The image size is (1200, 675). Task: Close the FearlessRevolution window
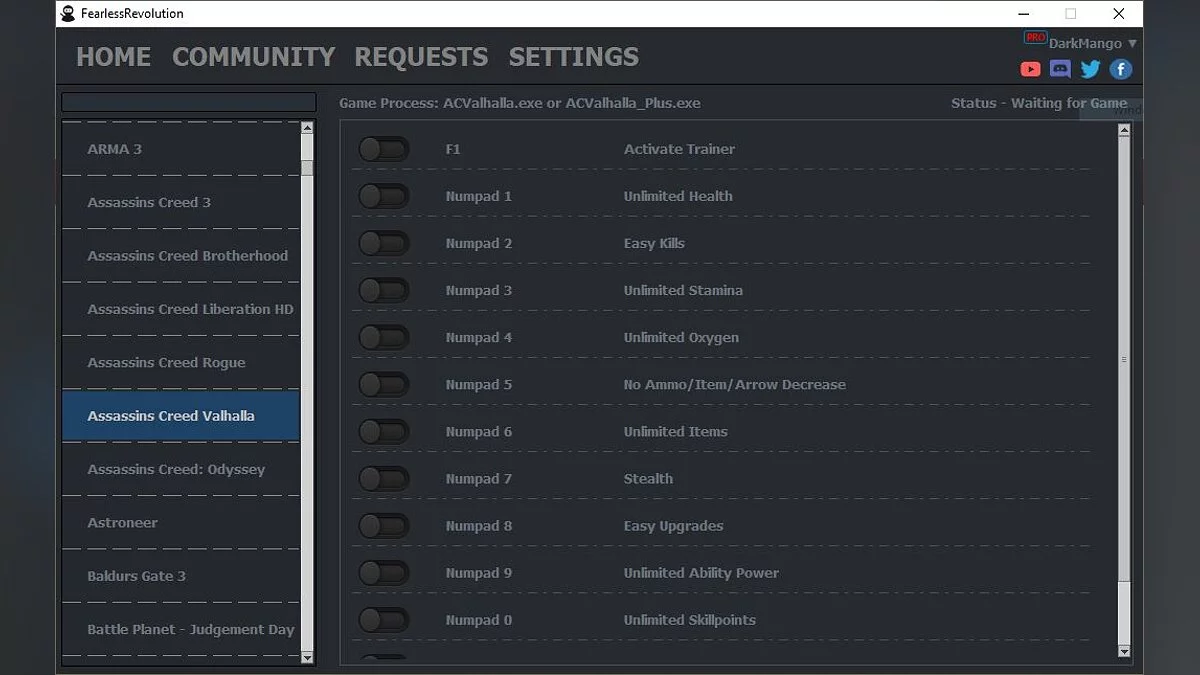[x=1119, y=13]
